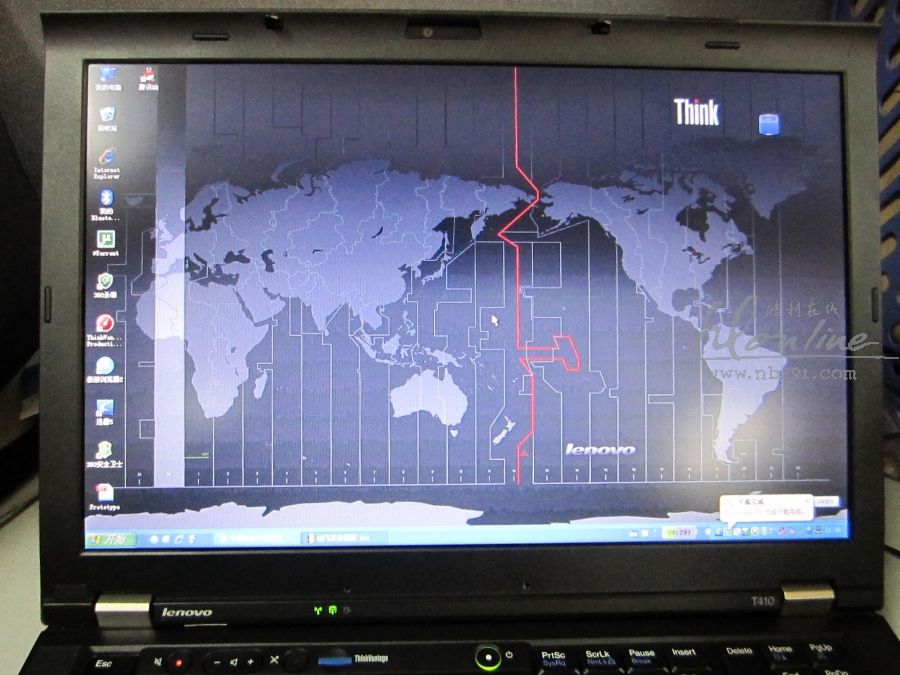Launch the Internet Explorer desktop shortcut

[x=107, y=163]
